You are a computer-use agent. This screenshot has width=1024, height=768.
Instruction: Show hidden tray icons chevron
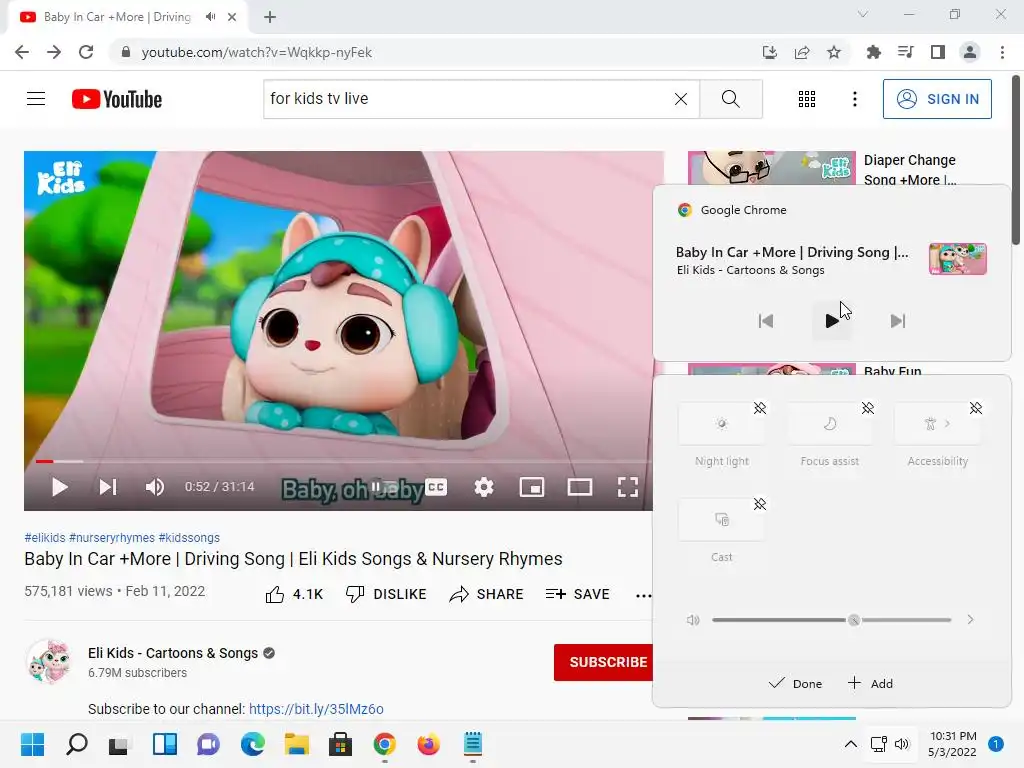click(850, 744)
